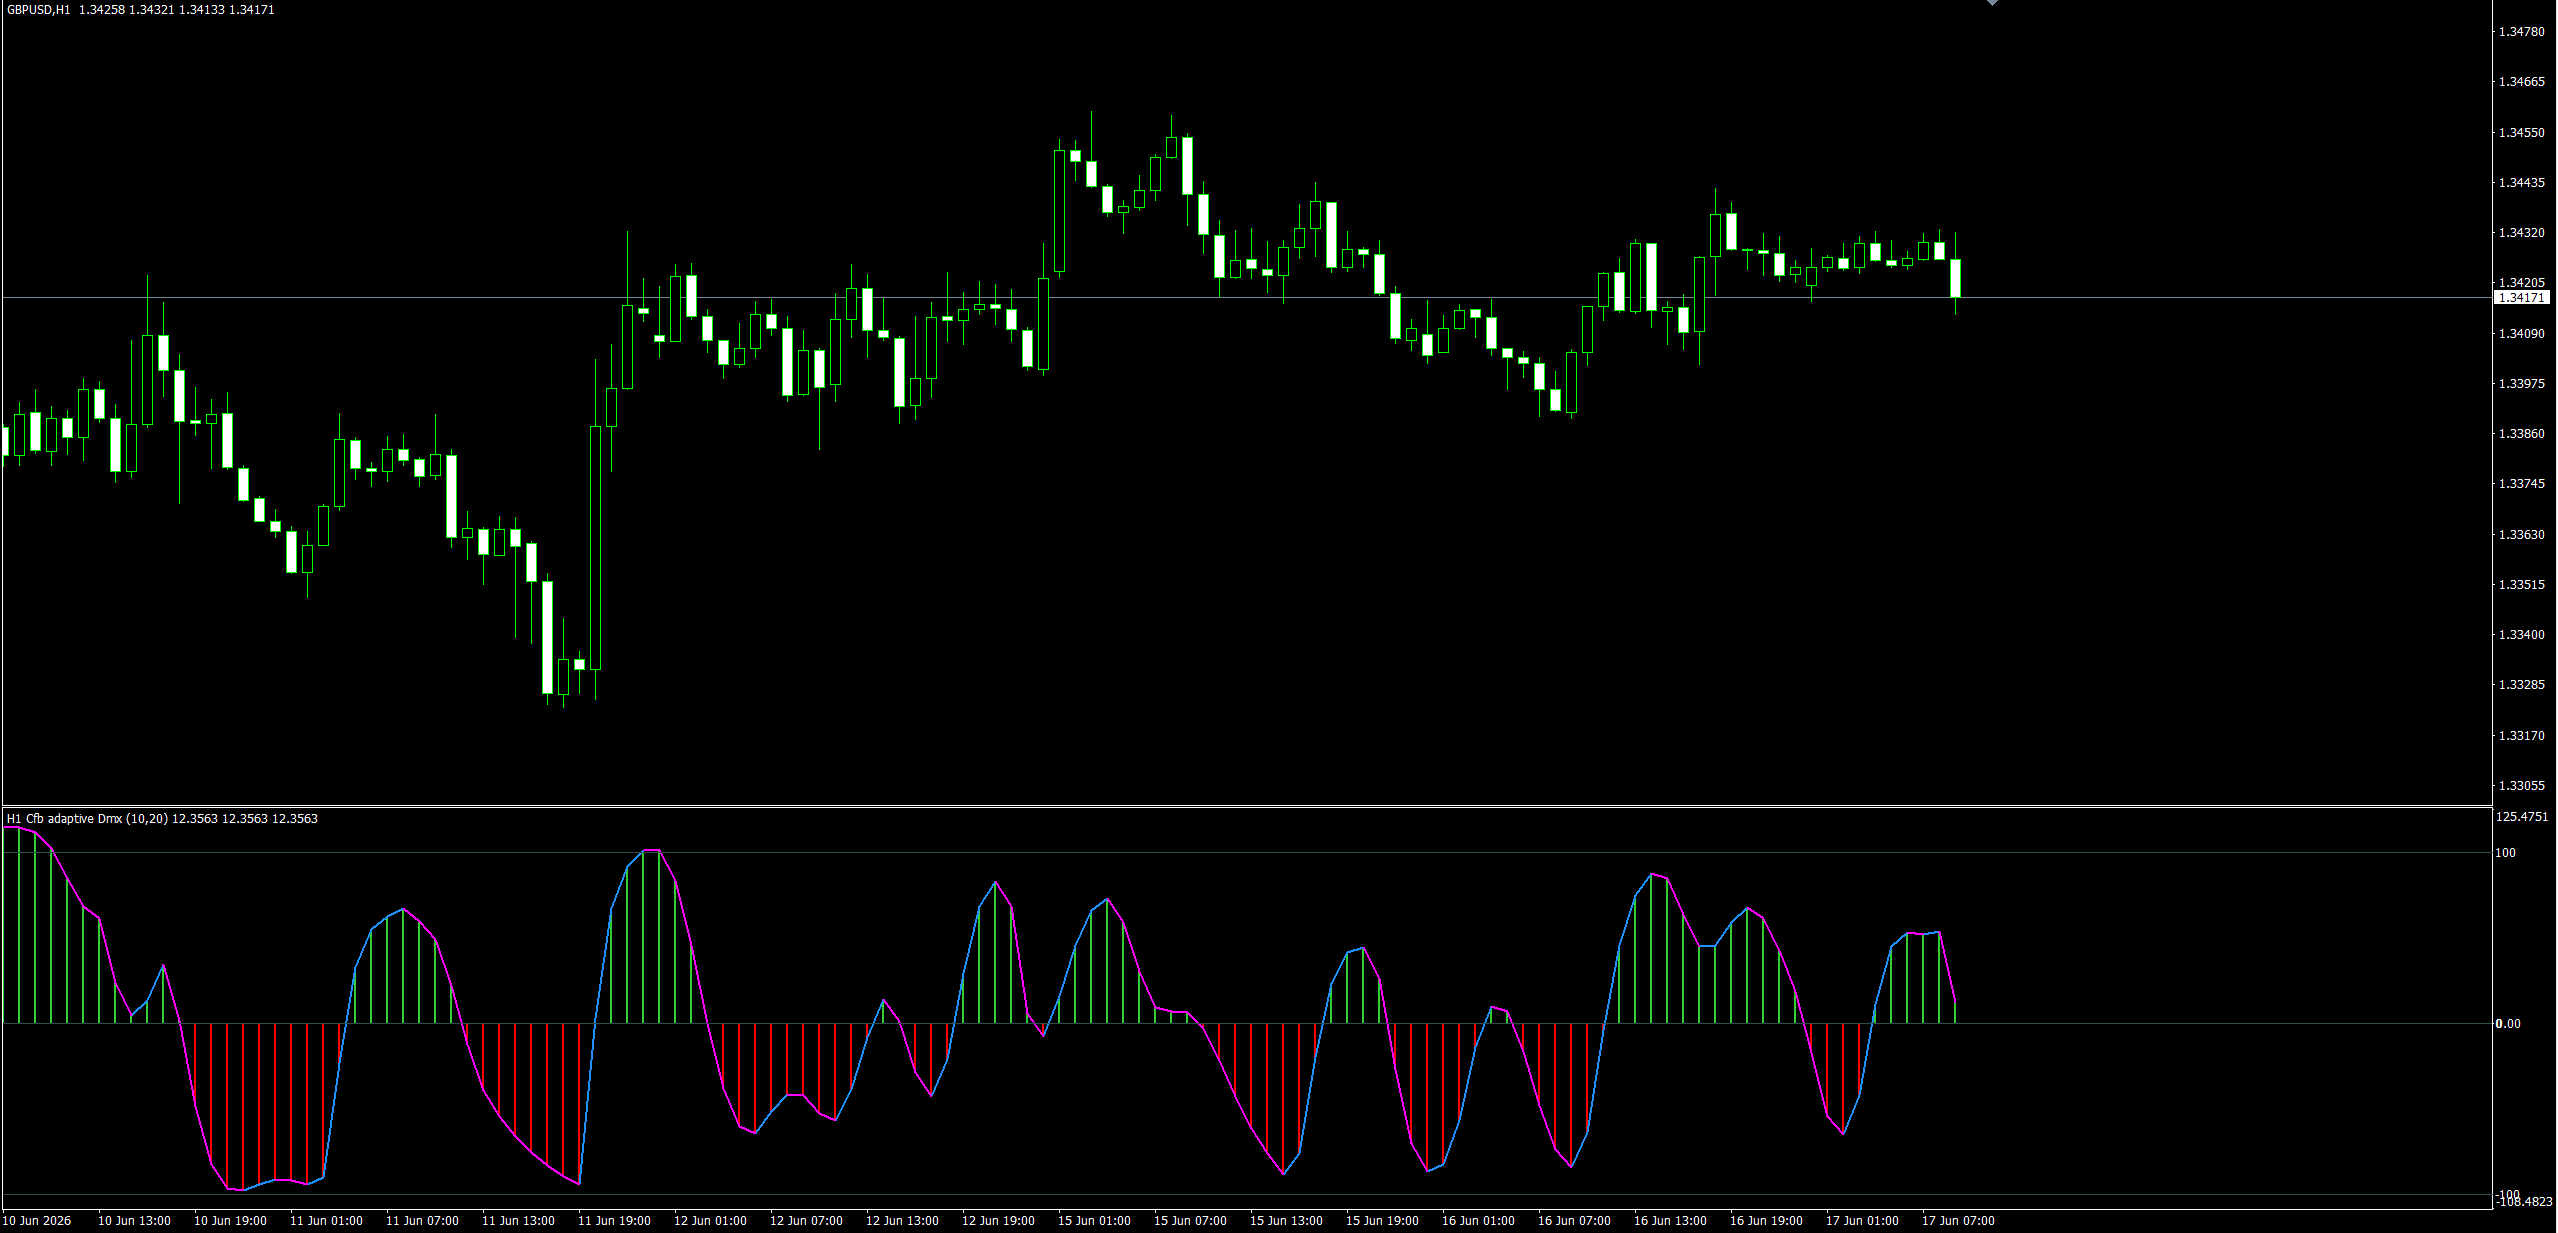Click time axis label 12 Jun 13:00
This screenshot has height=1233, width=2558.
pos(902,1221)
